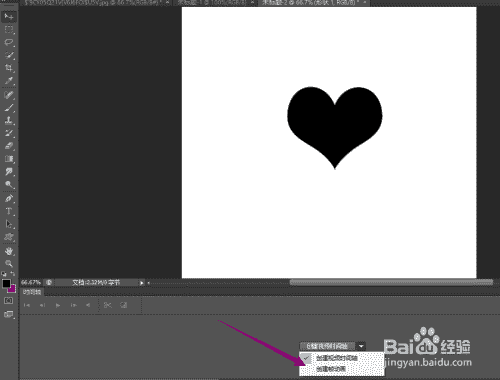Click the 文档 document size status text
This screenshot has width=500, height=380.
(96, 283)
